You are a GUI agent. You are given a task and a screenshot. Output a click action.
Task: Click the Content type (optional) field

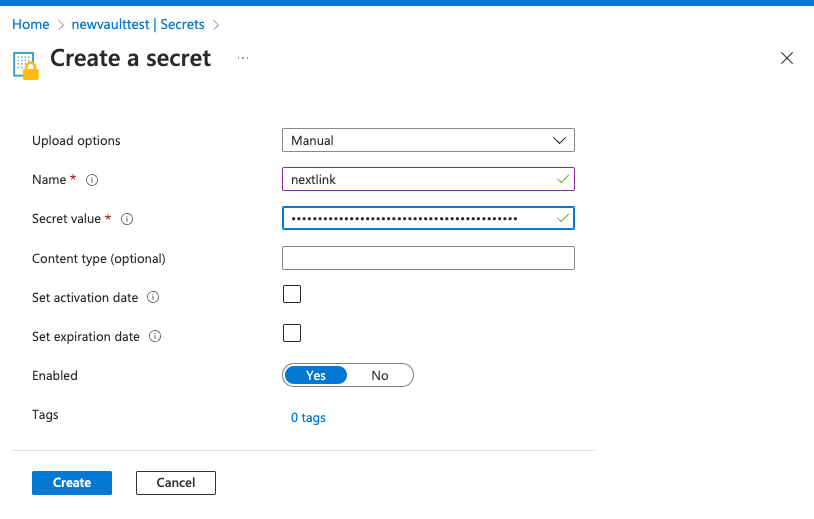pos(428,258)
